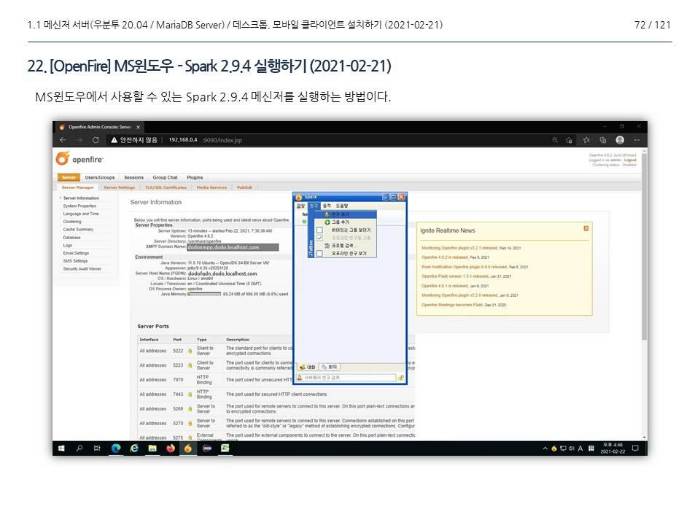Open the Server main tab
This screenshot has width=700, height=525.
coord(68,177)
